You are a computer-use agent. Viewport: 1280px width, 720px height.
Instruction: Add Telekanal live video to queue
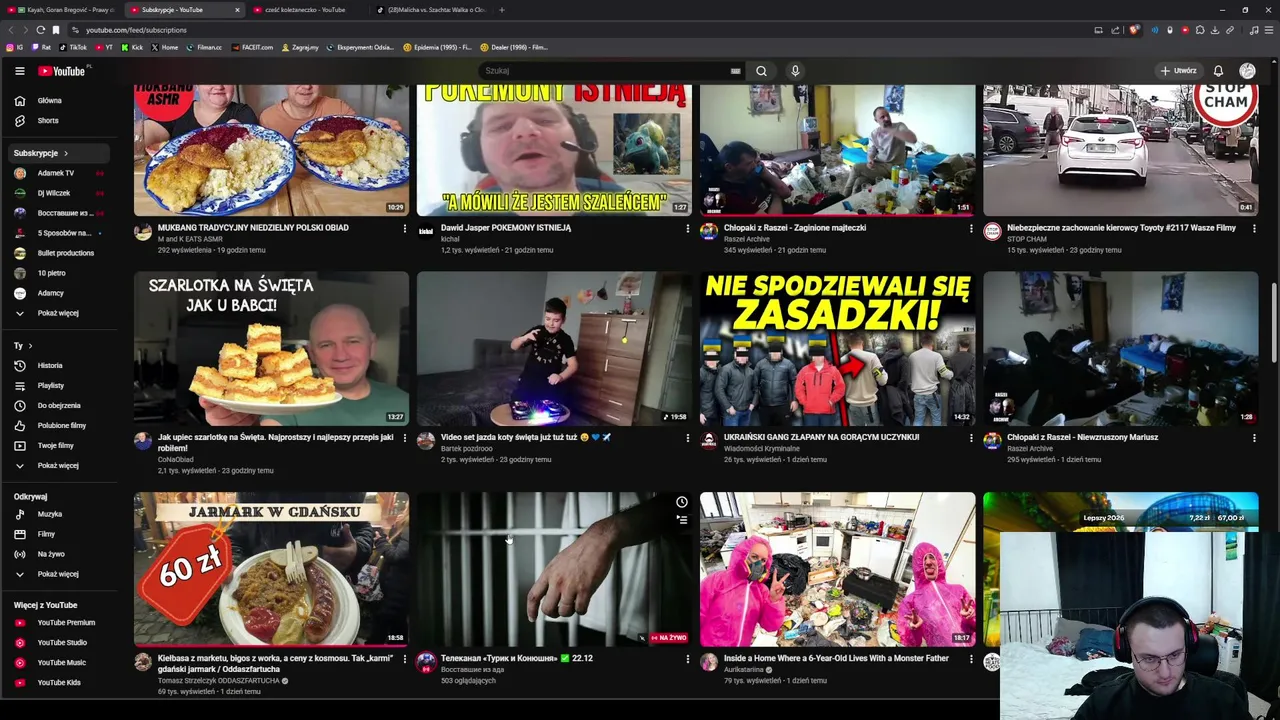tap(681, 520)
